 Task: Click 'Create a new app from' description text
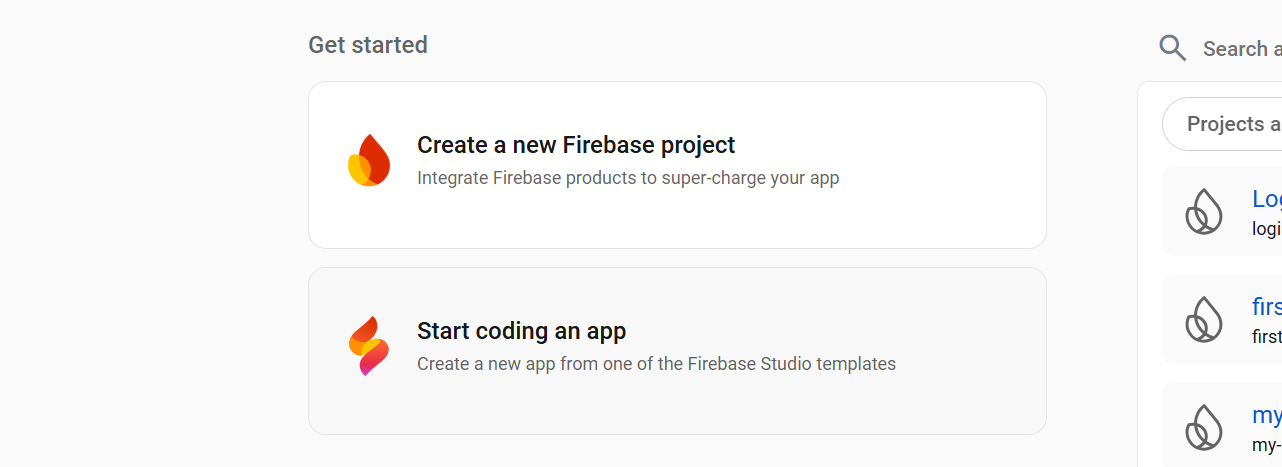pos(655,364)
